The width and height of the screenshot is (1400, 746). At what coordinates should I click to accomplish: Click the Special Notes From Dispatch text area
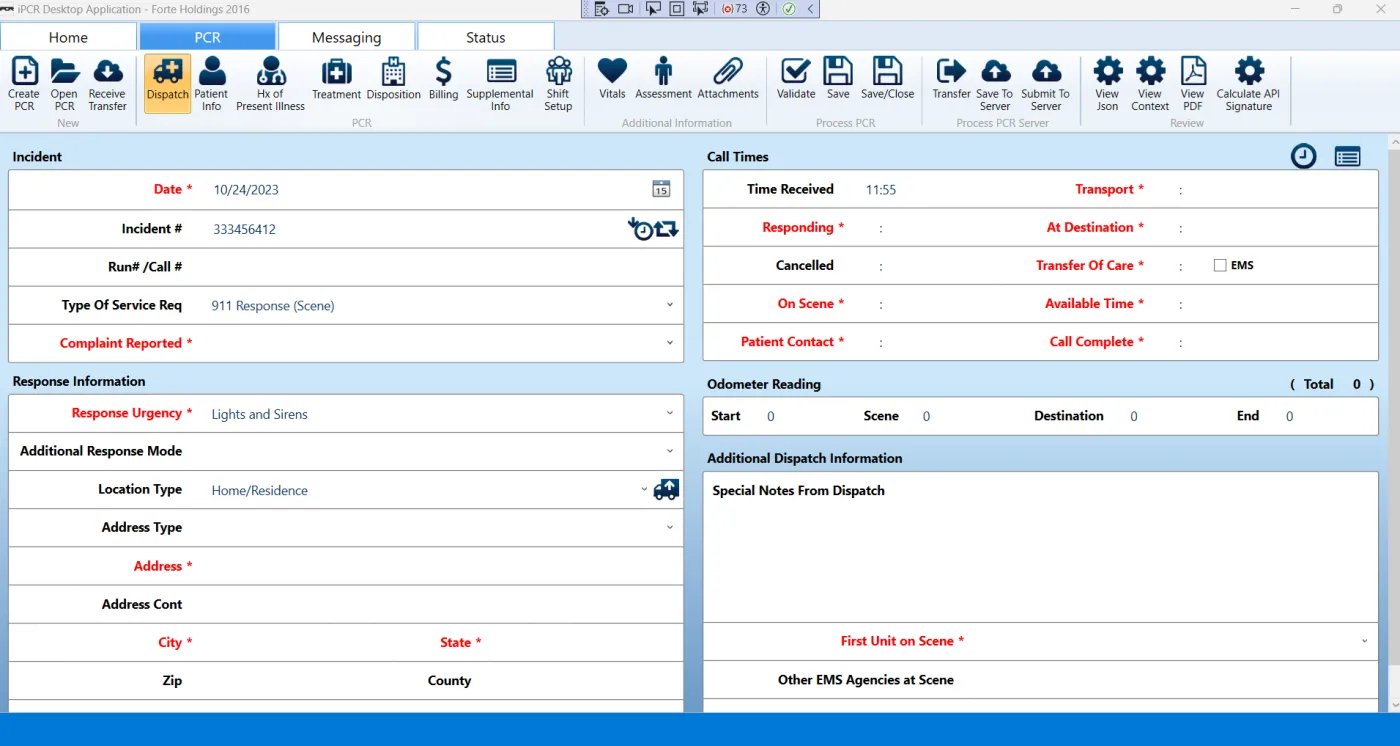(x=1040, y=547)
